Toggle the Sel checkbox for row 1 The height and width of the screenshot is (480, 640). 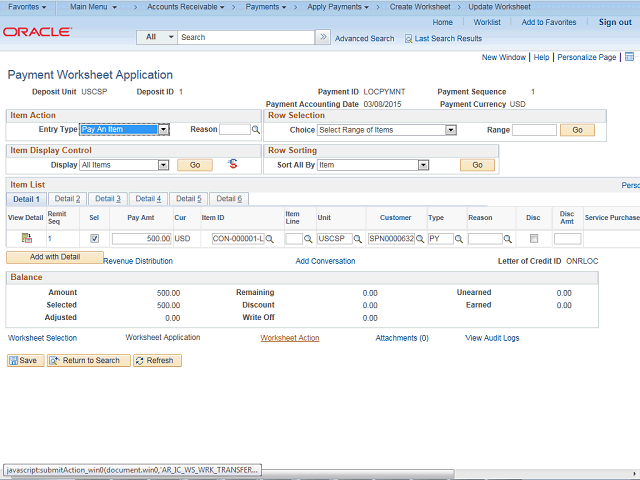click(95, 239)
